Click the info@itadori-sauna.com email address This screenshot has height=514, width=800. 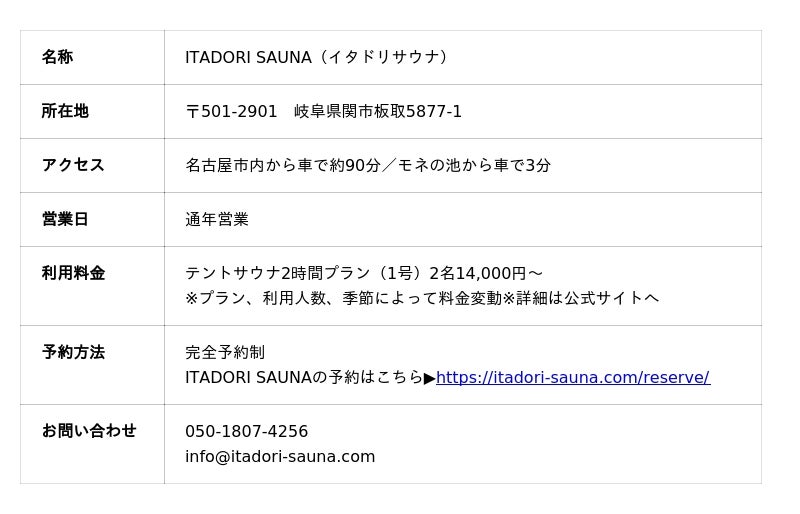pos(280,457)
